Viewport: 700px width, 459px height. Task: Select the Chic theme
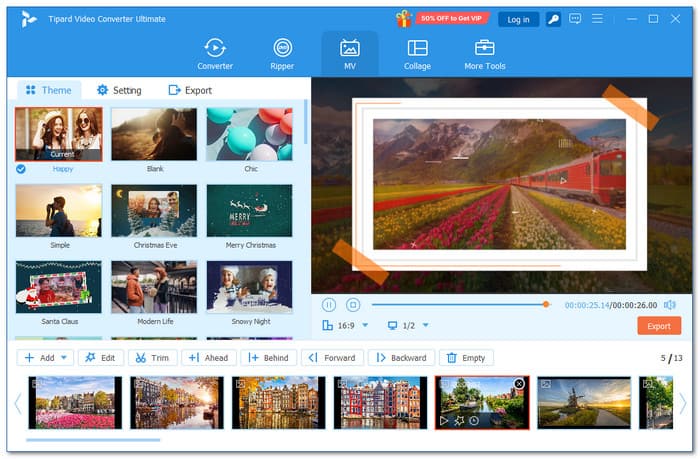pos(250,134)
